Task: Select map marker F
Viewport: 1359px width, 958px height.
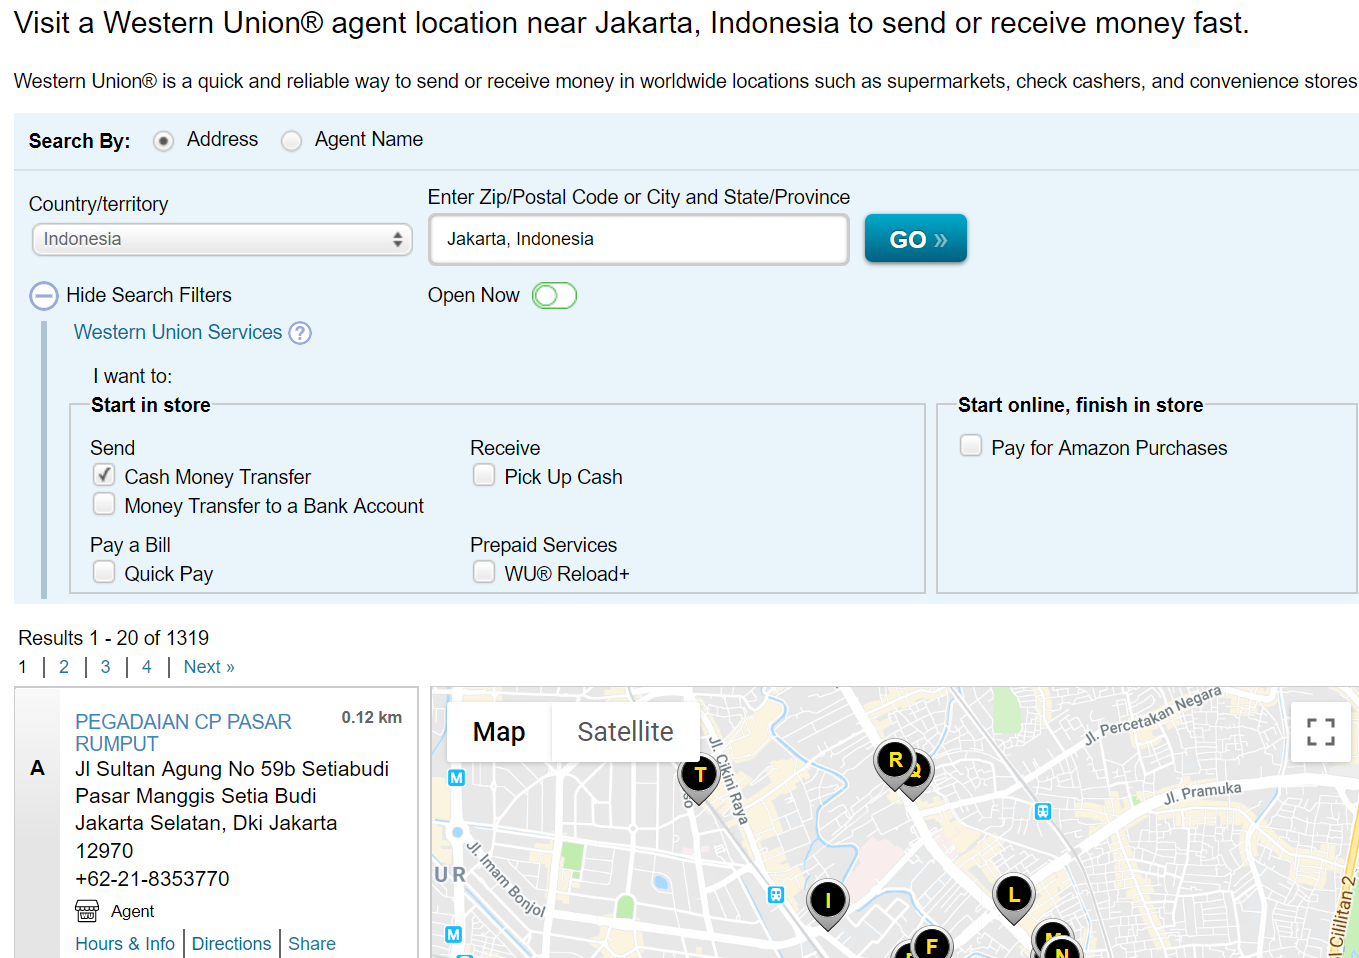Action: pos(932,944)
